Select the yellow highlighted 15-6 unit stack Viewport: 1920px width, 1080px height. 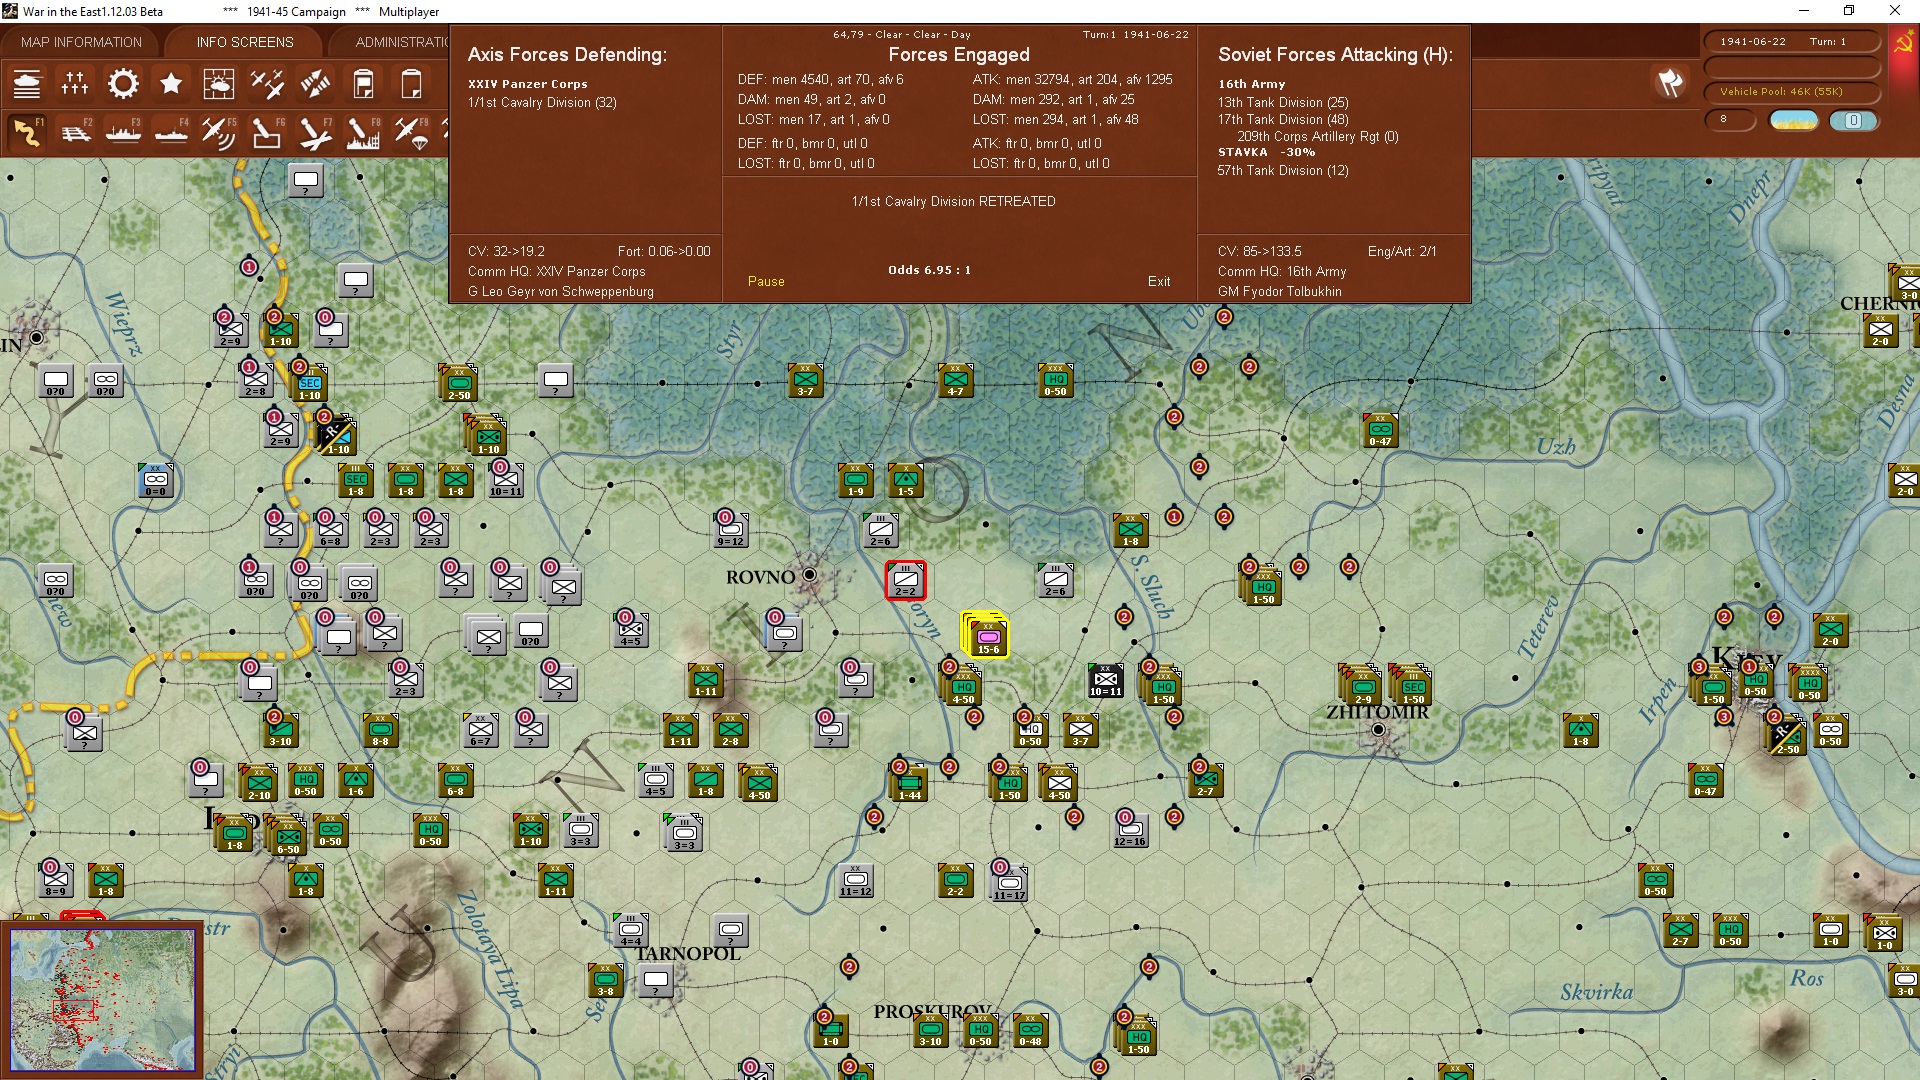point(987,637)
